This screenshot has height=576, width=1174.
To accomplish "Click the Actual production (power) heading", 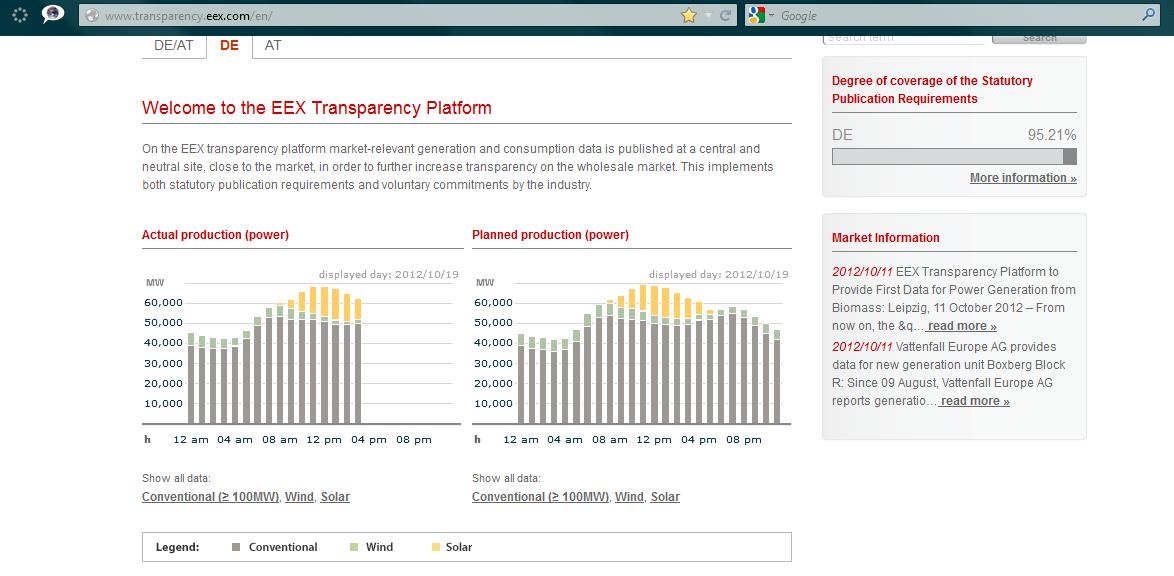I will [216, 235].
